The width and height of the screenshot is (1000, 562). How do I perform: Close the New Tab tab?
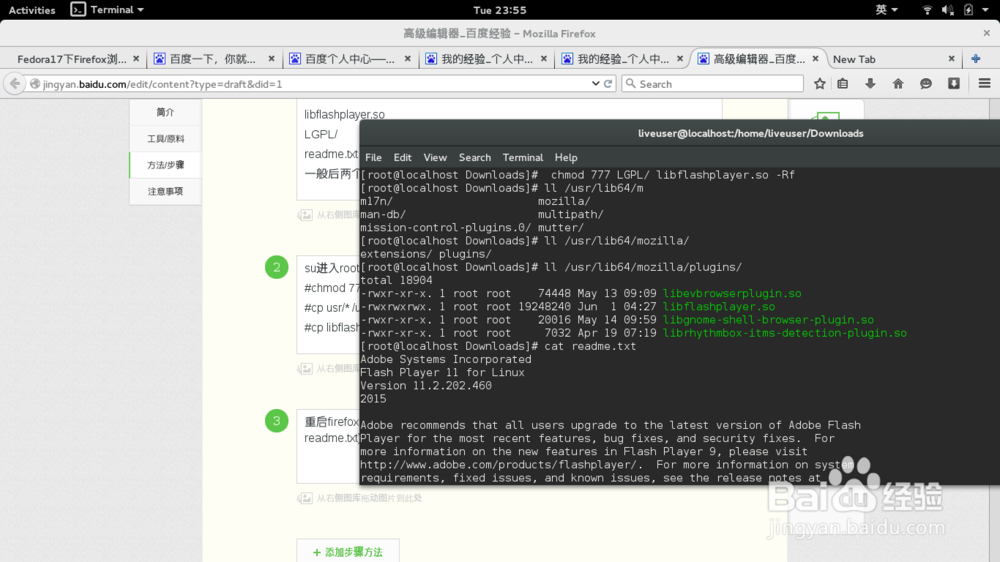tap(951, 59)
